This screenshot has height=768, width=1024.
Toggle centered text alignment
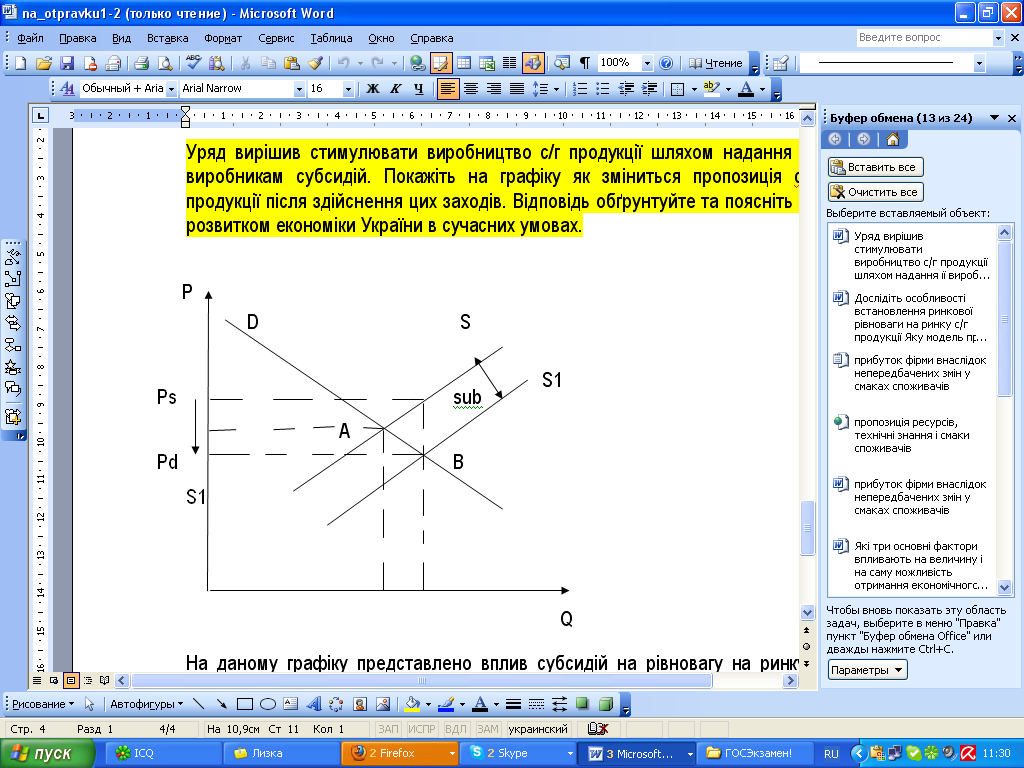[x=471, y=88]
